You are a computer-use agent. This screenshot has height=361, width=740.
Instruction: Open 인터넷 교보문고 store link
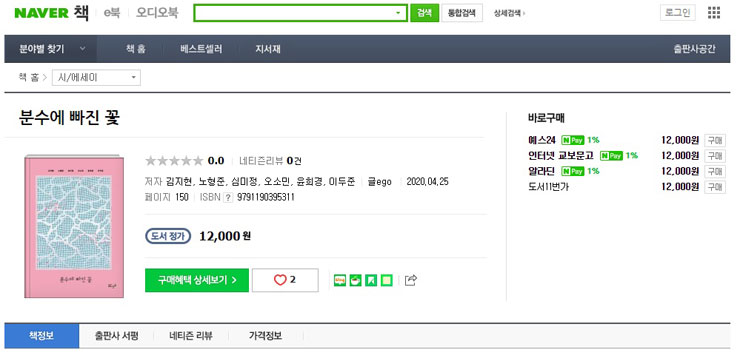click(x=561, y=156)
